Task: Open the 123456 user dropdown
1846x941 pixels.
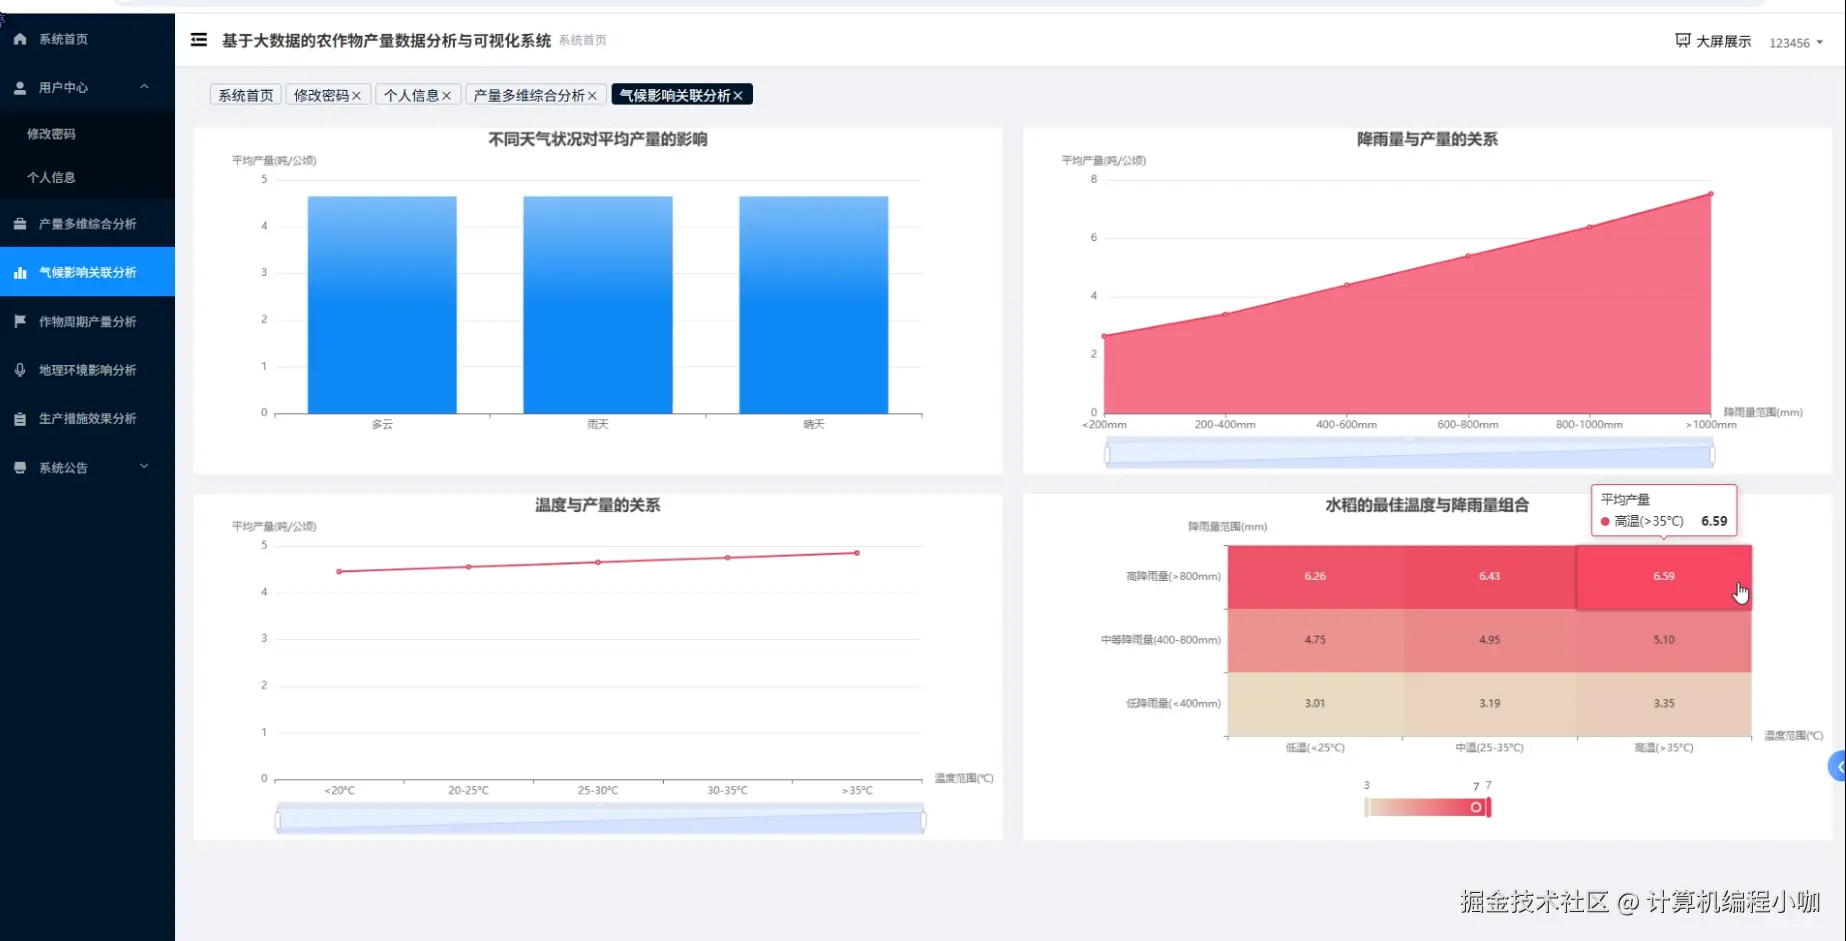Action: (x=1796, y=43)
